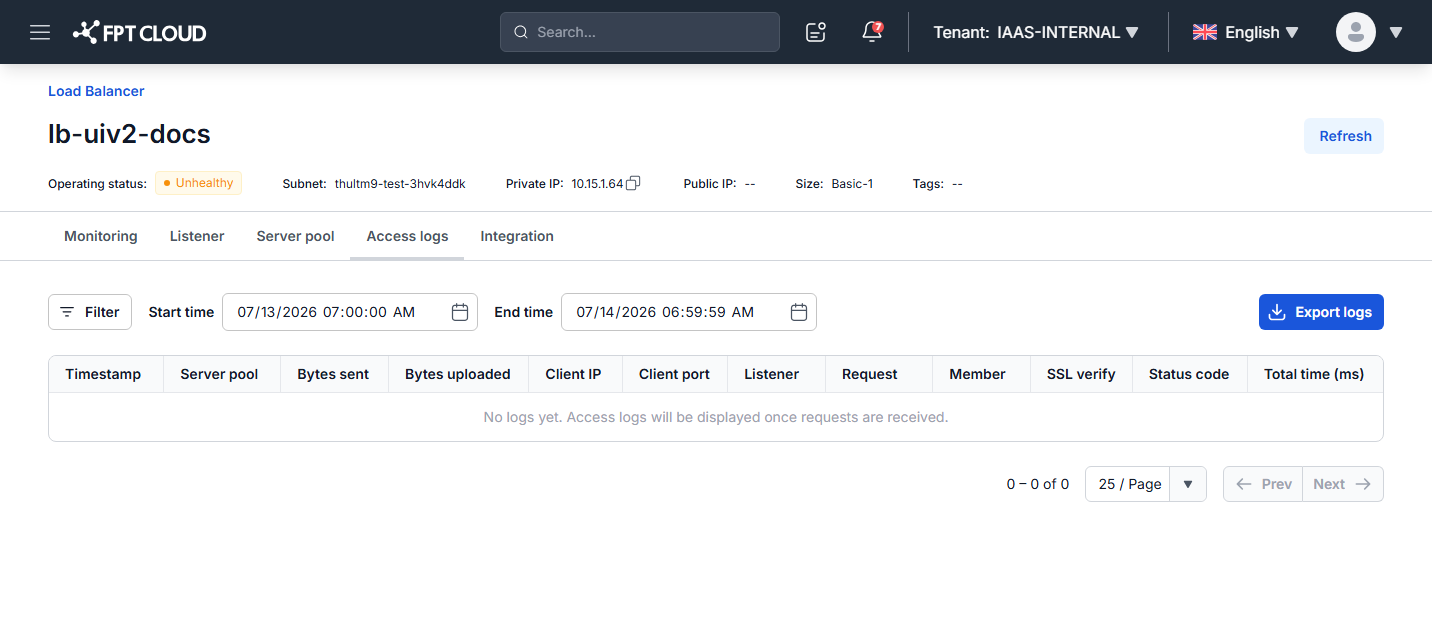
Task: Expand the Tenant IAAS-INTERNAL dropdown
Action: (x=1036, y=32)
